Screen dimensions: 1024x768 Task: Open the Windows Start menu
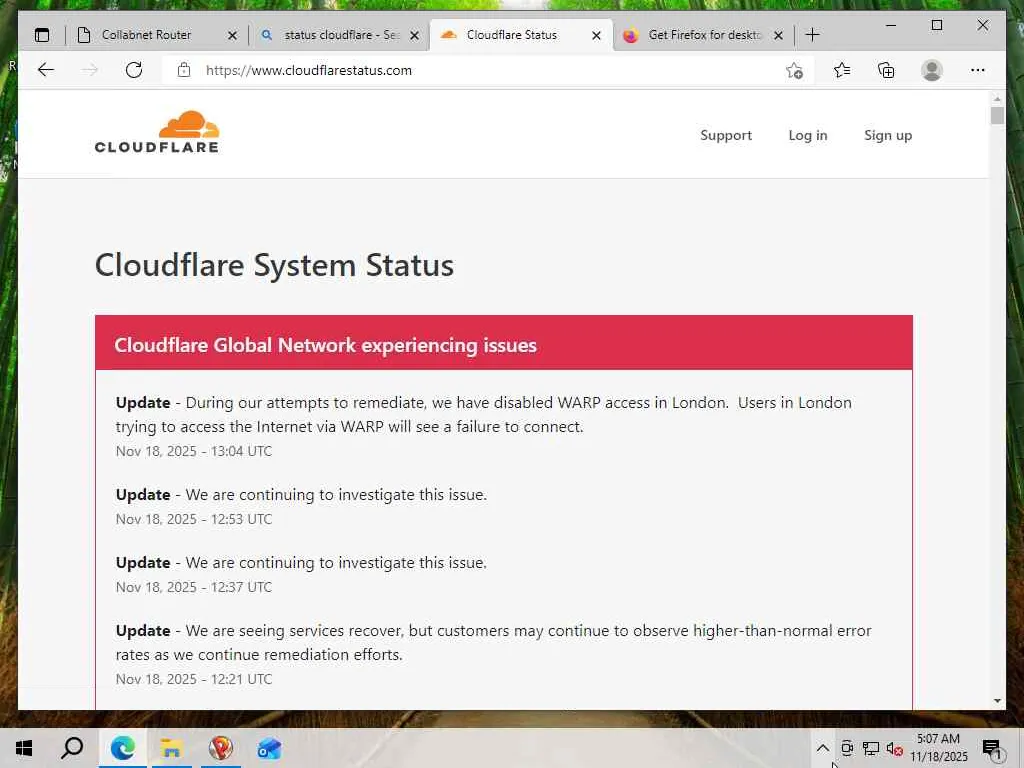(24, 748)
